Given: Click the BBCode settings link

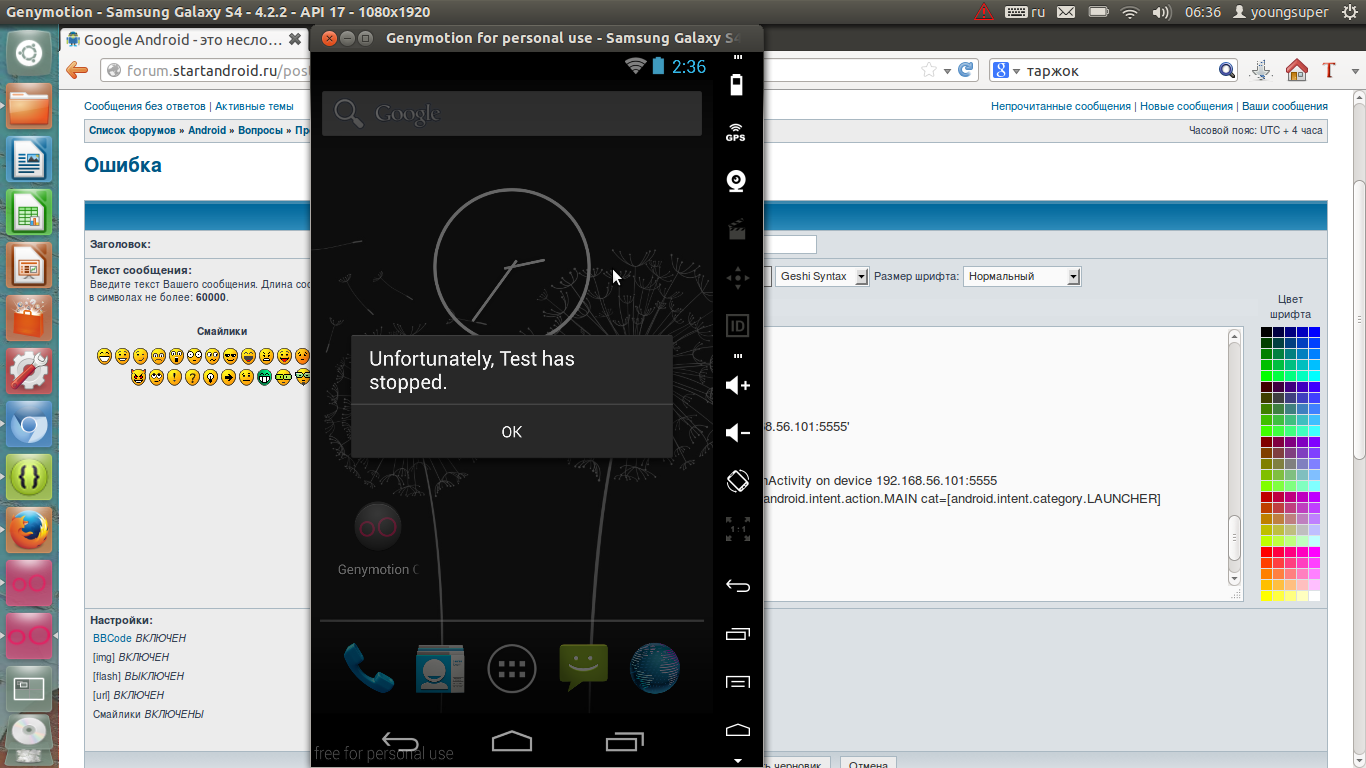Looking at the screenshot, I should (112, 638).
